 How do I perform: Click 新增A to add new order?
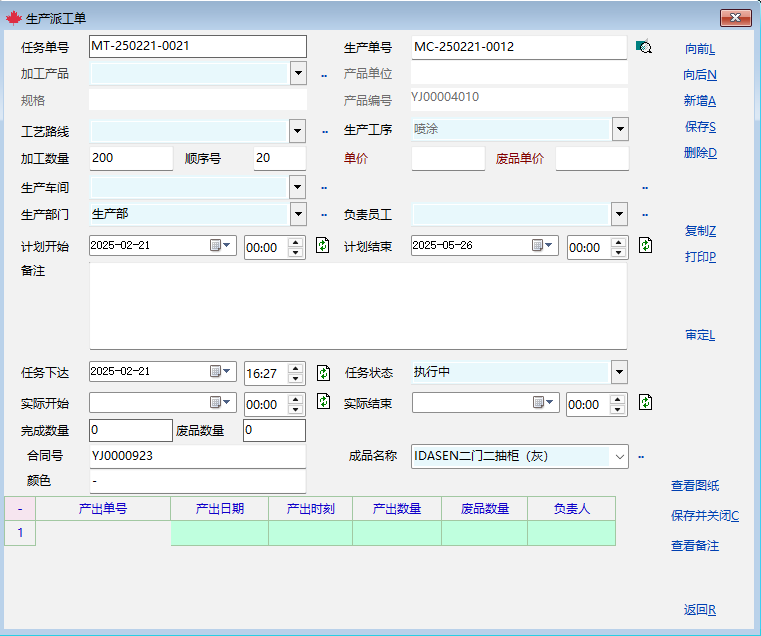700,101
